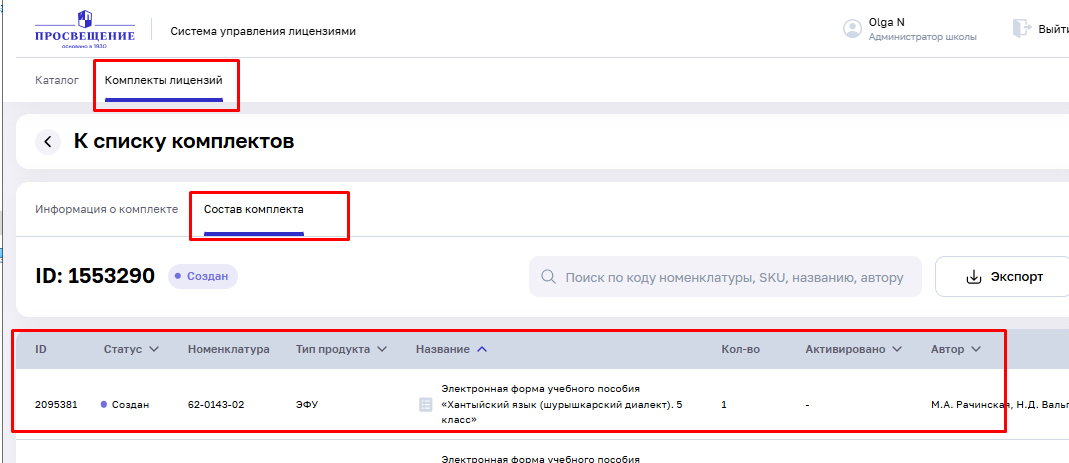The width and height of the screenshot is (1069, 463).
Task: Toggle sort order on Название column
Action: 482,349
